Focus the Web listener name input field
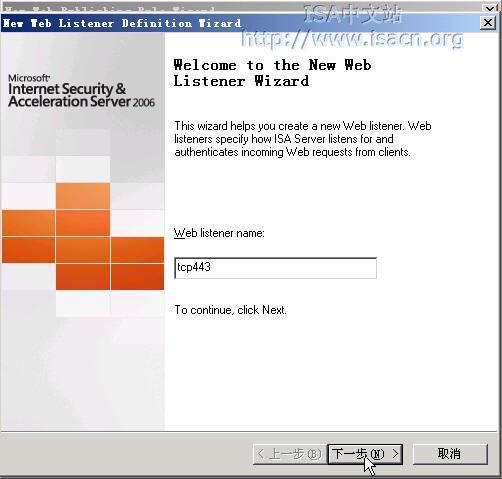 tap(275, 268)
